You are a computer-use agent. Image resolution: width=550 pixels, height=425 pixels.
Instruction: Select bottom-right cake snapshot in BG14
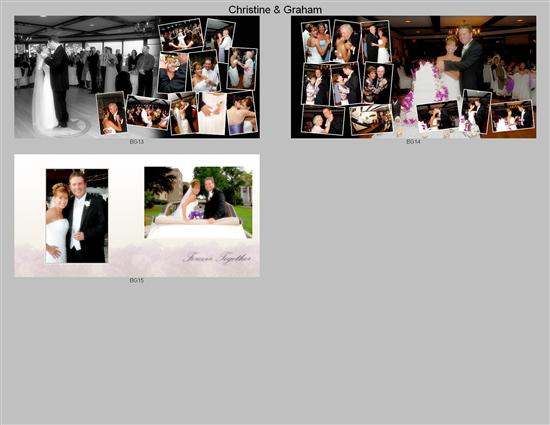point(512,116)
